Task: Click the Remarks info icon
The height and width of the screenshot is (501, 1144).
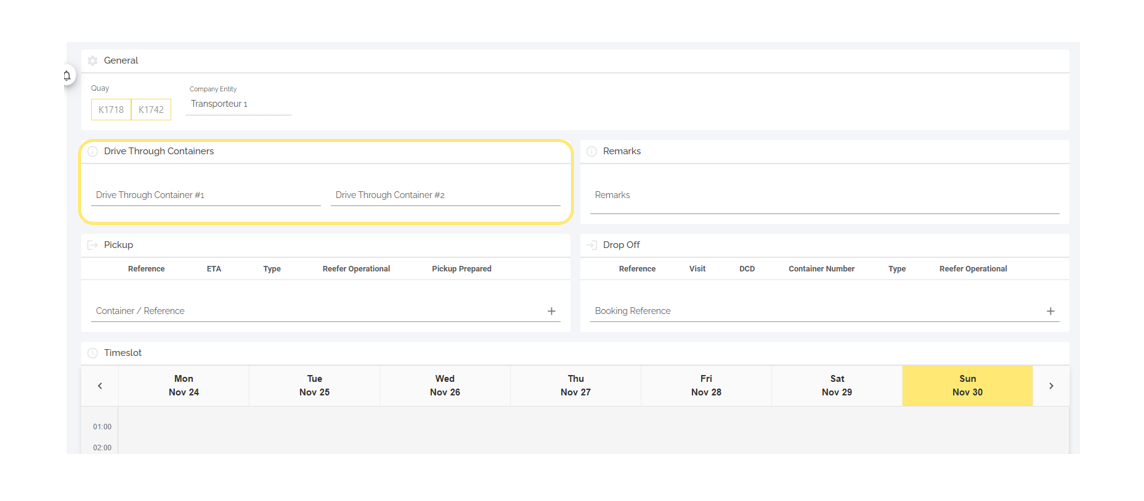Action: point(592,152)
